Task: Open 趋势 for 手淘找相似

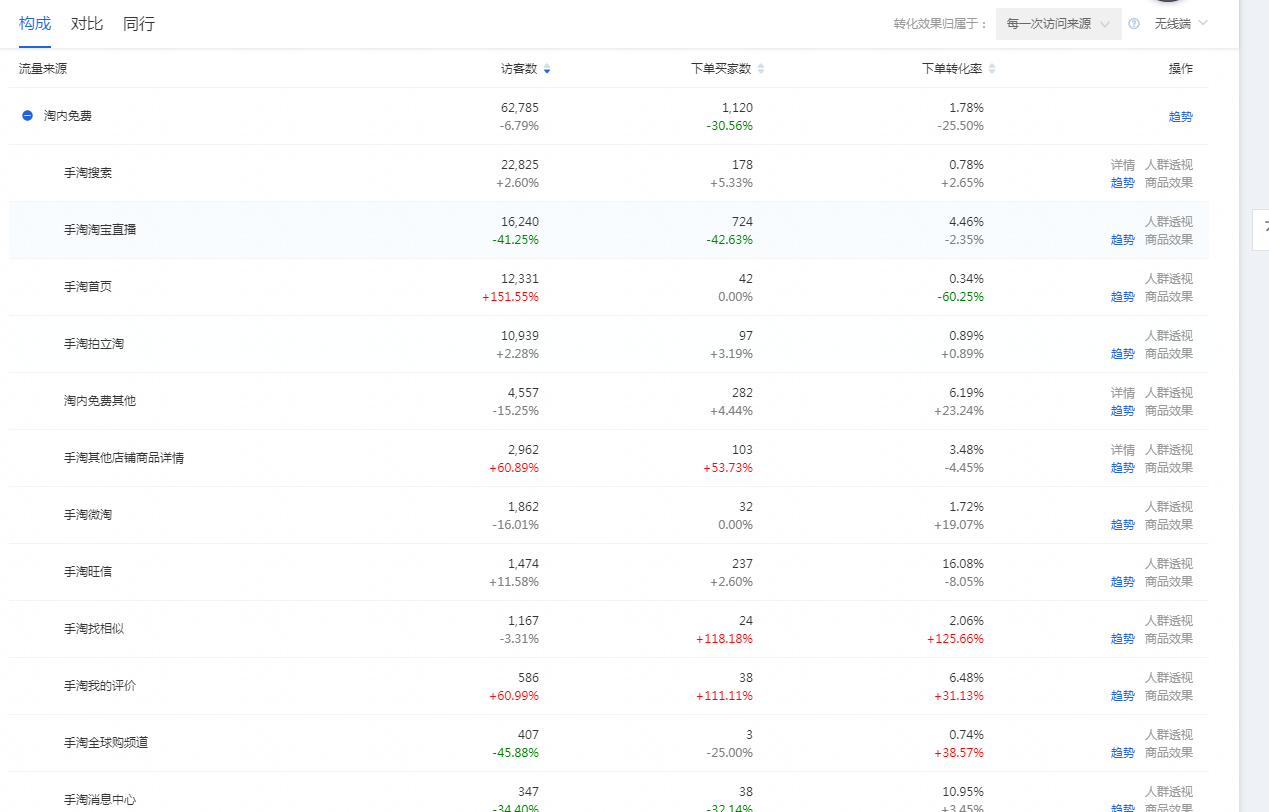Action: point(1123,638)
